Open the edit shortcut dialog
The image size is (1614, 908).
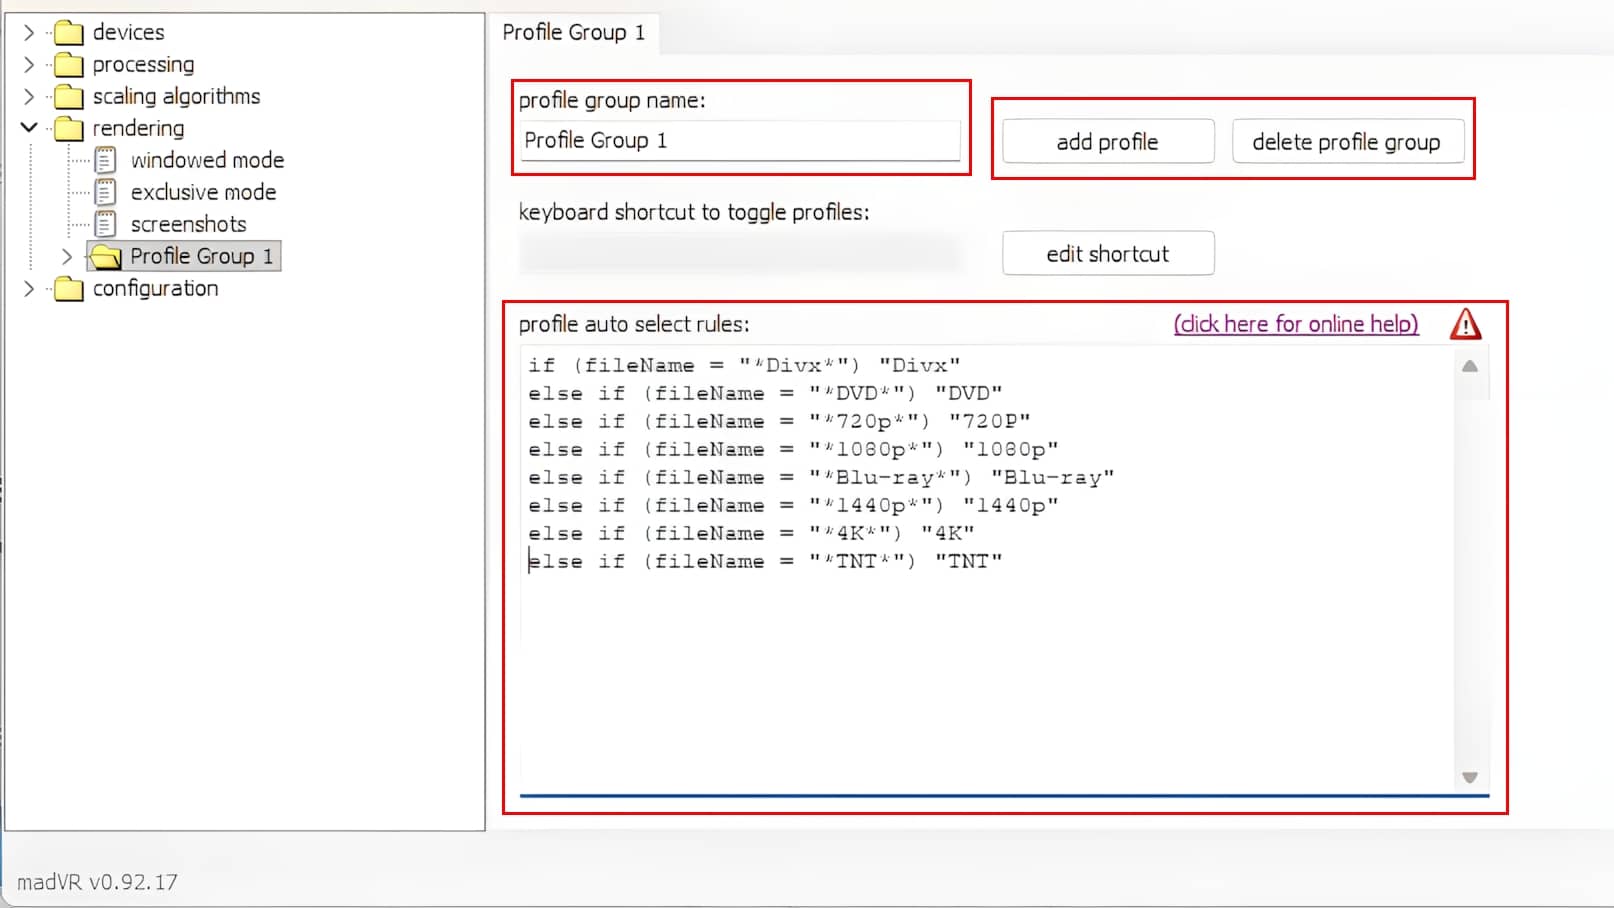point(1107,254)
